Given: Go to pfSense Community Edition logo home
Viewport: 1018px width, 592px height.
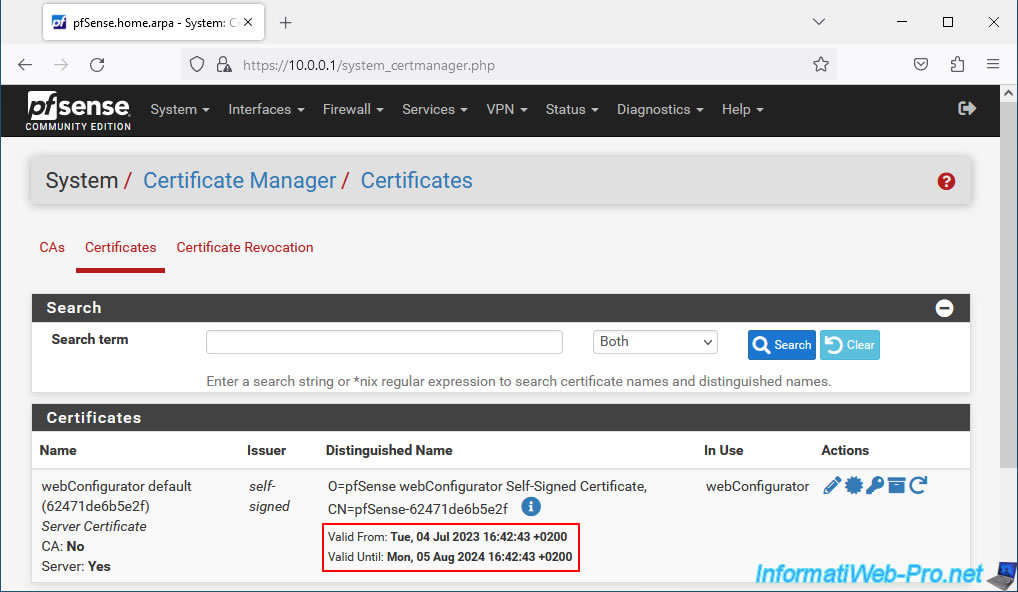Looking at the screenshot, I should point(79,111).
